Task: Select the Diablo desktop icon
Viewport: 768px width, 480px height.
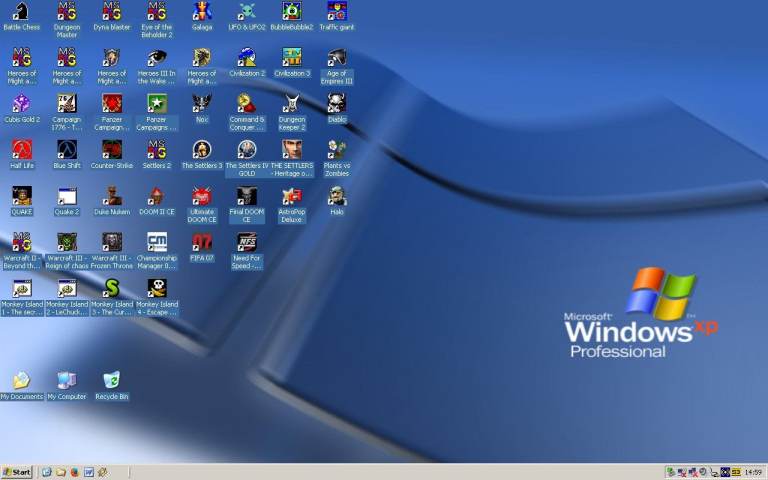Action: [337, 104]
